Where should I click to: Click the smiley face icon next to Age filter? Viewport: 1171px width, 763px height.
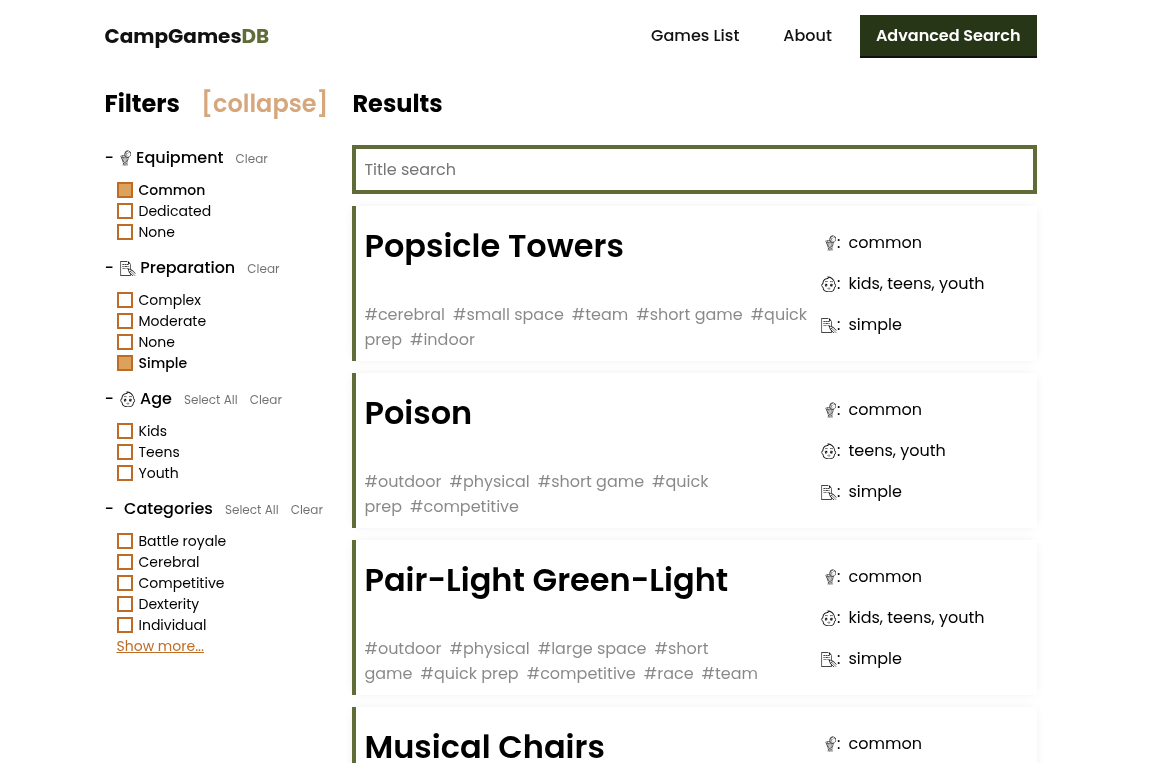[x=128, y=399]
